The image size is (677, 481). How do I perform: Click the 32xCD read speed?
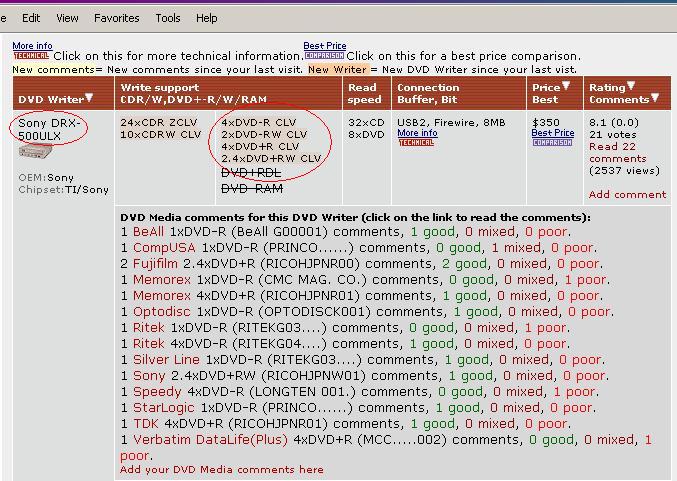coord(366,123)
